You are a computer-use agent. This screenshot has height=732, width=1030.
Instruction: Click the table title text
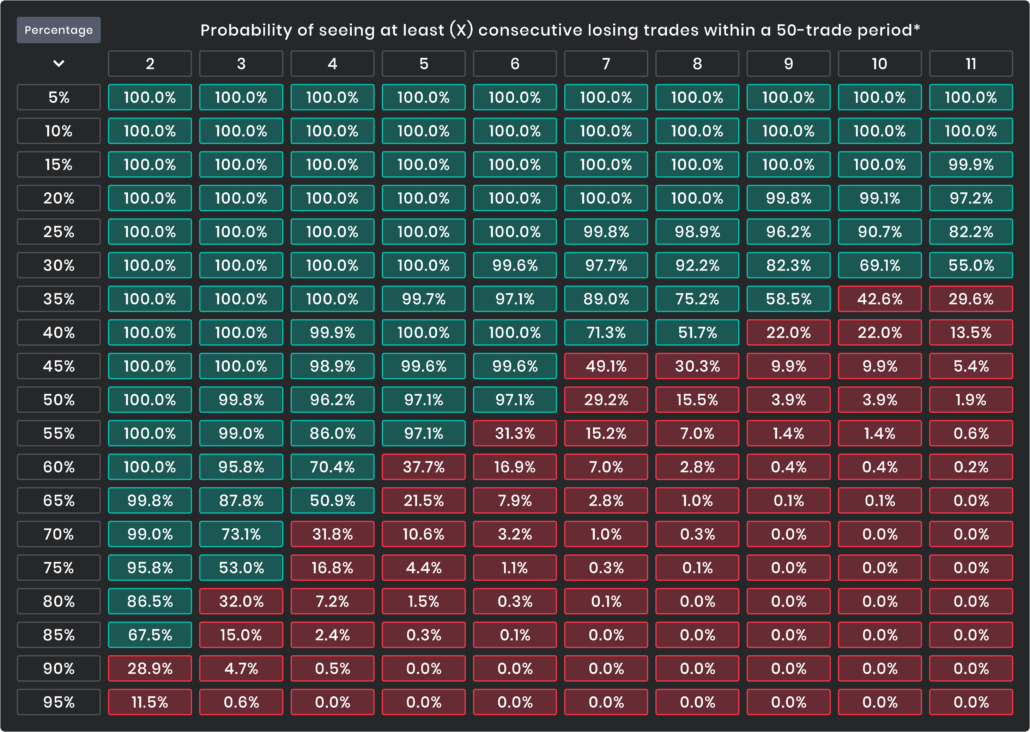click(560, 30)
